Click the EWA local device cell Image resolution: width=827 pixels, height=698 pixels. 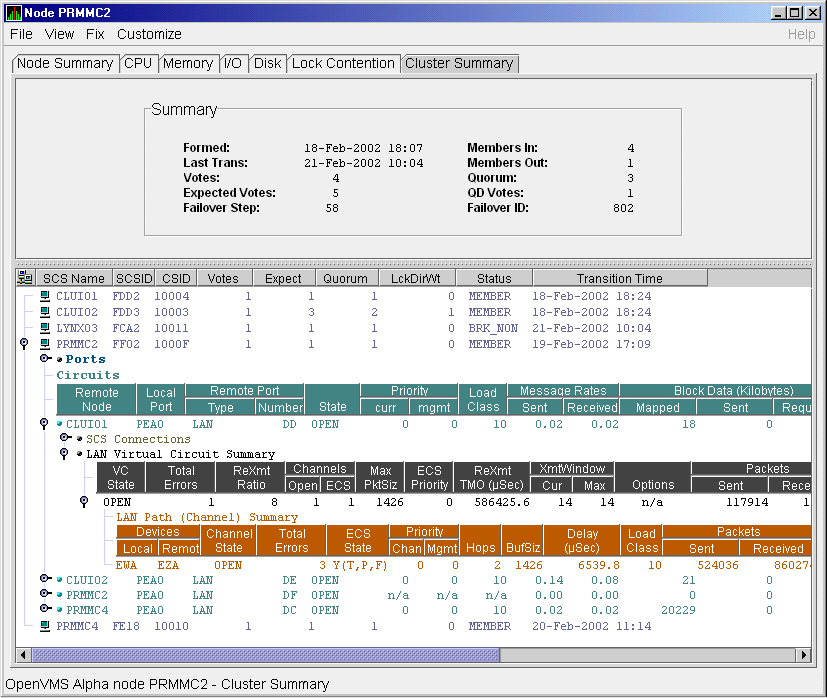(127, 565)
